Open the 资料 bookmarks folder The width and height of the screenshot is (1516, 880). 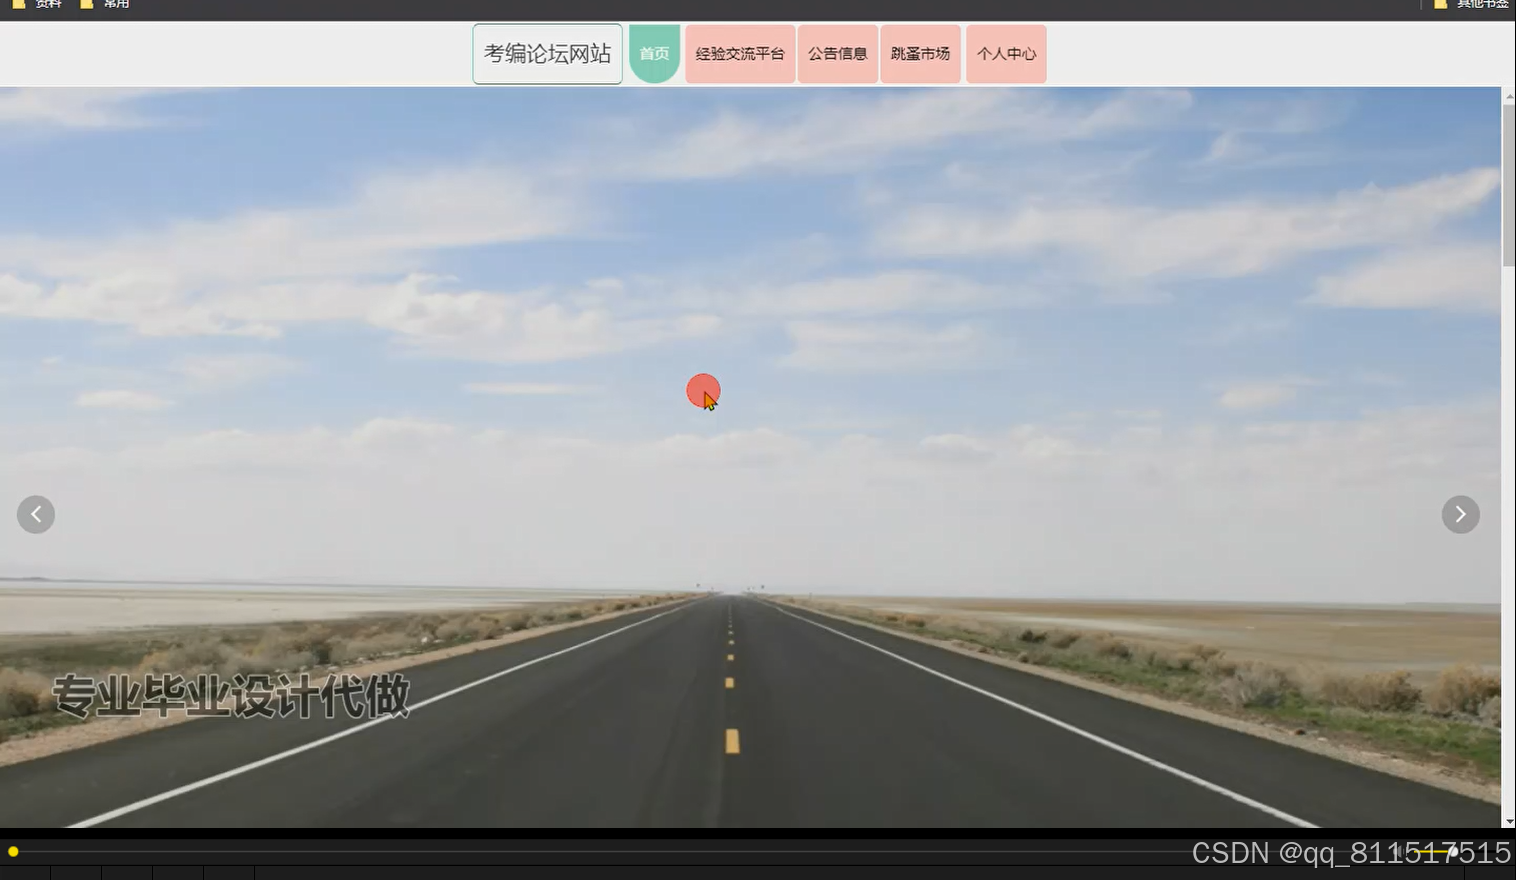pyautogui.click(x=46, y=4)
